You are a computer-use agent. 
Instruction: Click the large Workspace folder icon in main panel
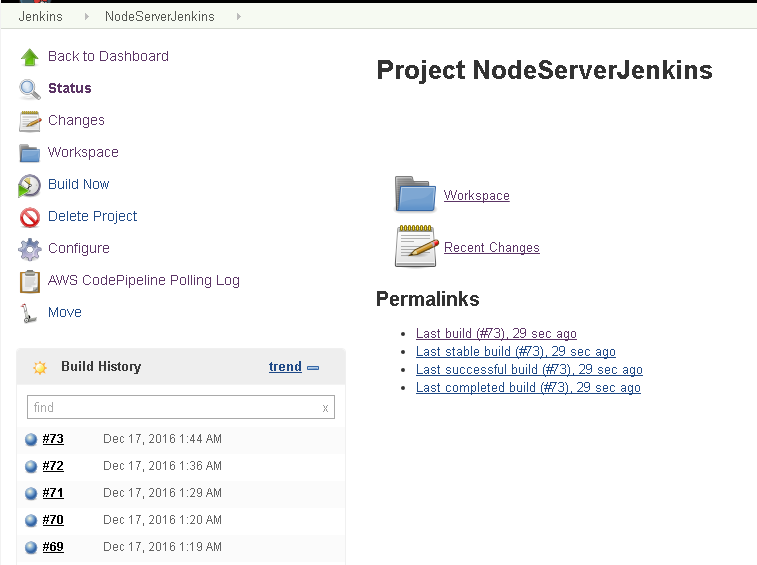click(415, 194)
